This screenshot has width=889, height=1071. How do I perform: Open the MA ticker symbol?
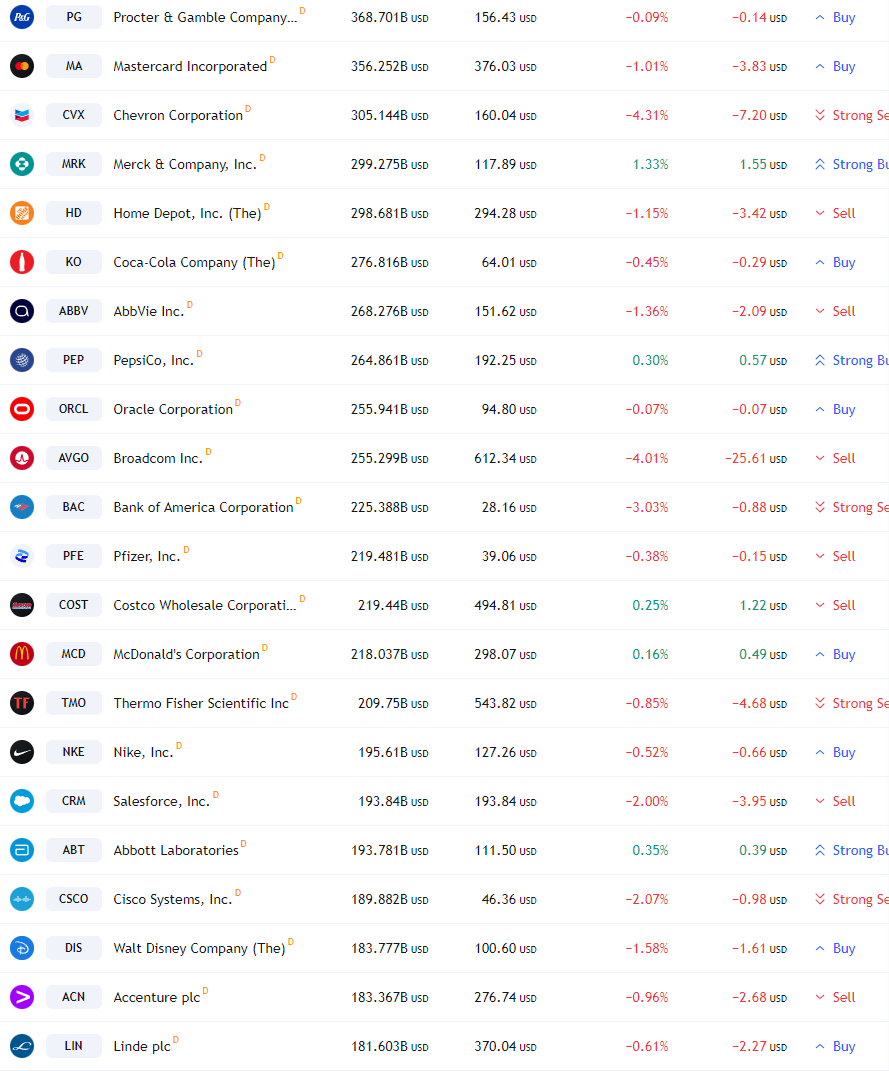click(74, 66)
